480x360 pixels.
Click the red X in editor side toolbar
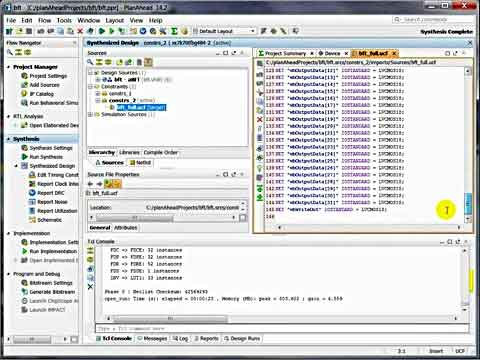260,119
